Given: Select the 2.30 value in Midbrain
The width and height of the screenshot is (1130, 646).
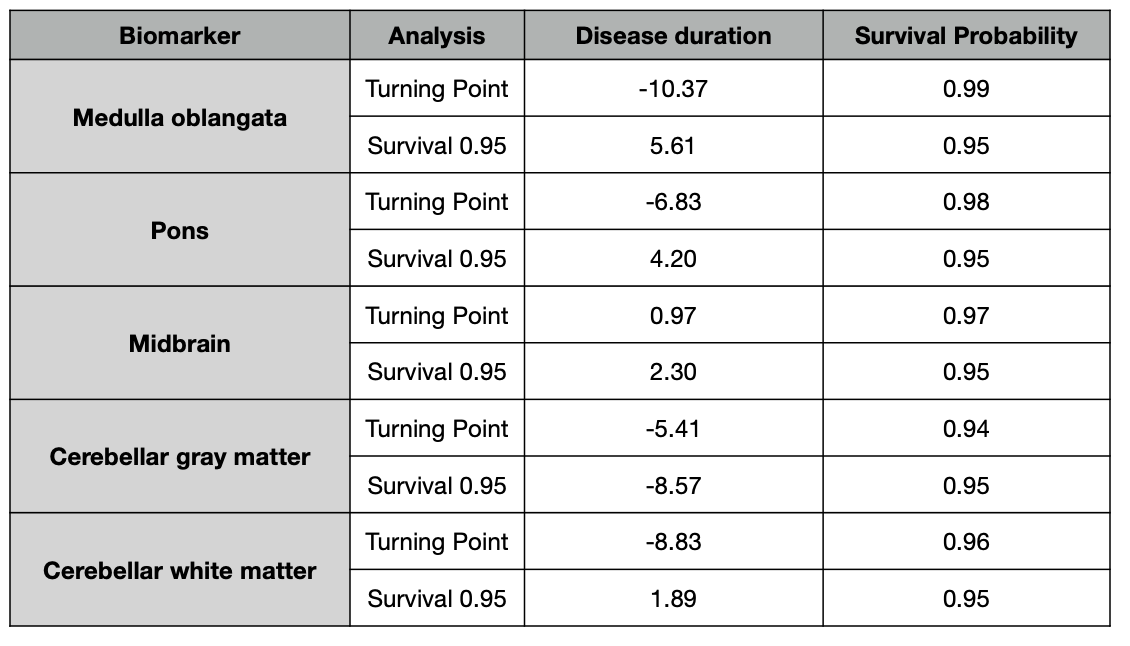Looking at the screenshot, I should pyautogui.click(x=673, y=372).
